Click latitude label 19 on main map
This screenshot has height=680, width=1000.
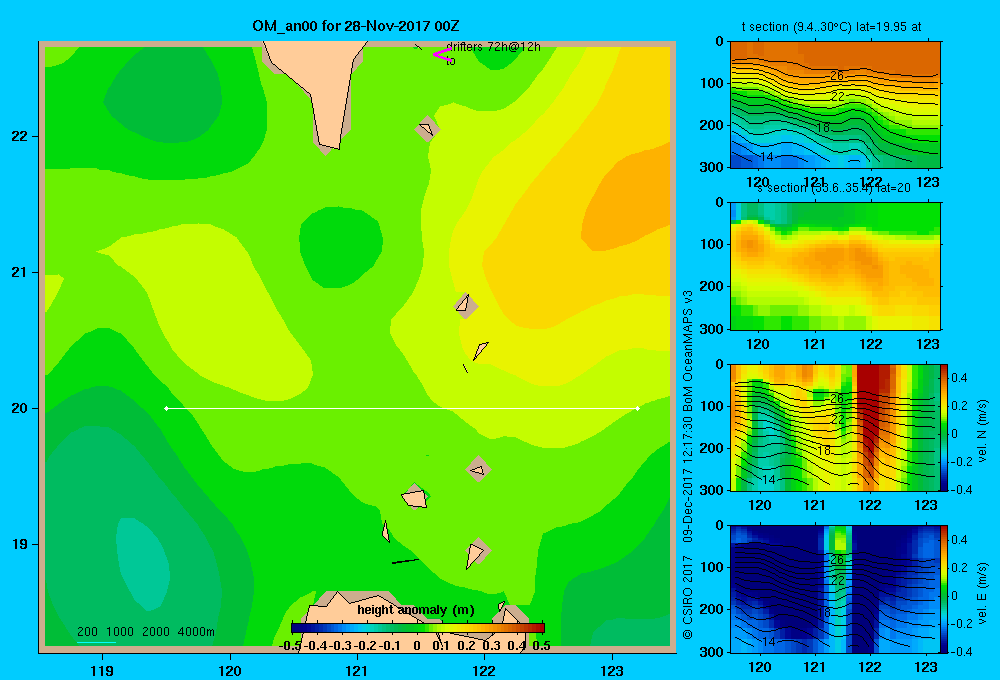[20, 544]
